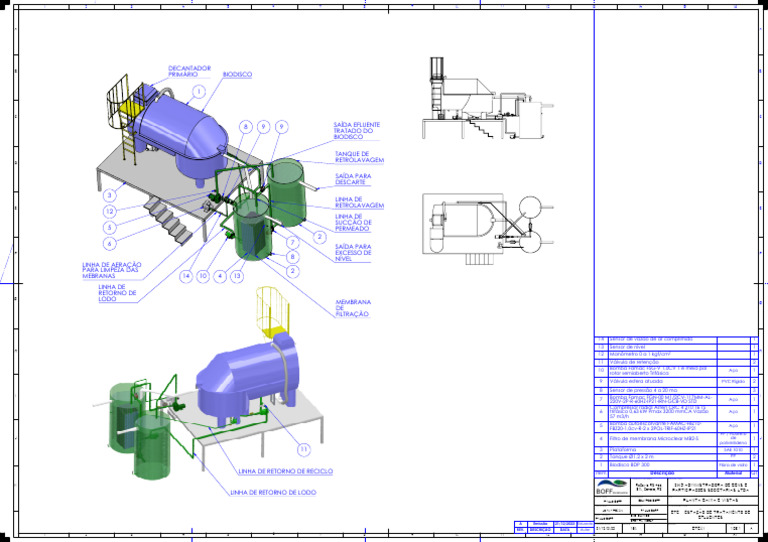Click the DECANTADOR PRIMÁRIO label
This screenshot has width=768, height=542.
tap(189, 71)
